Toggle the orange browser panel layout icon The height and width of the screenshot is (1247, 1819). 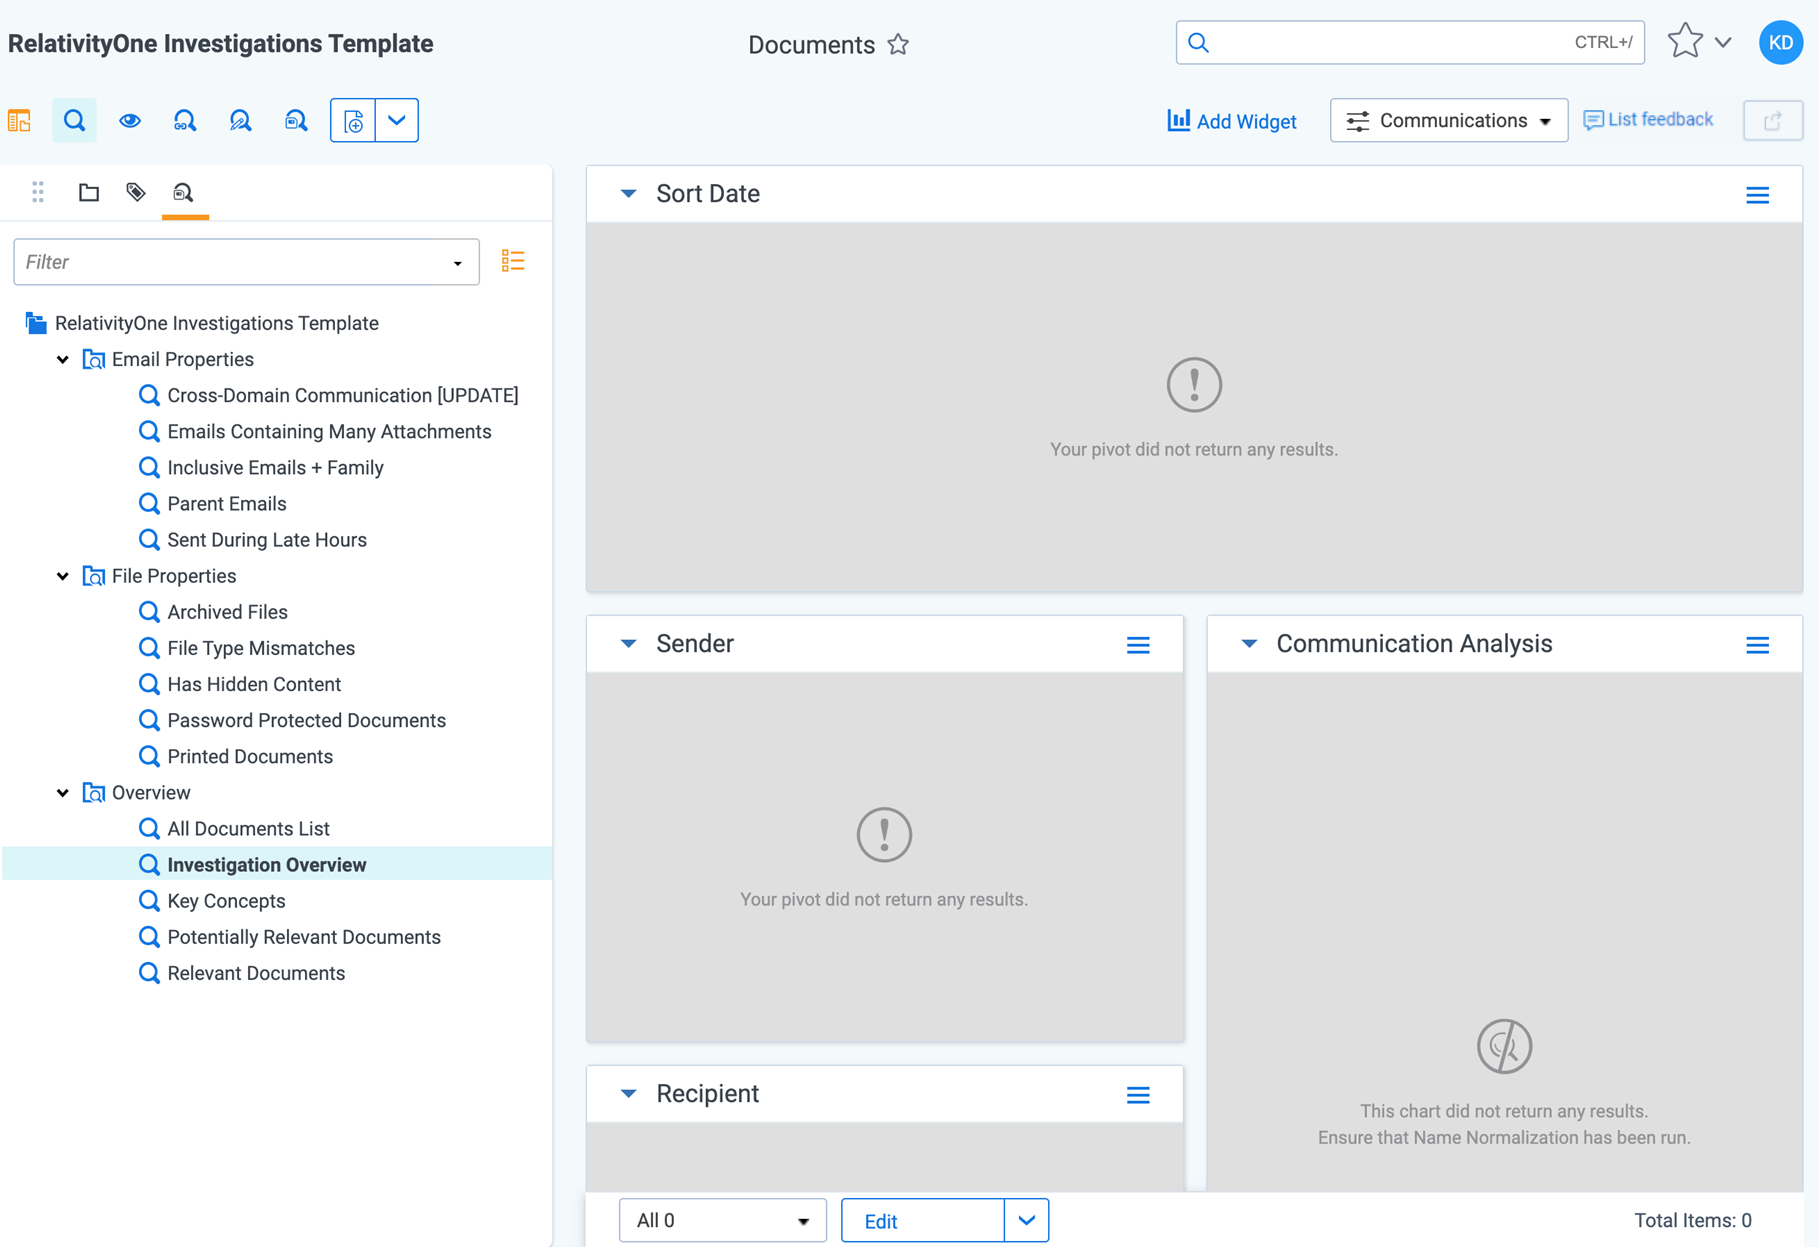tap(20, 121)
